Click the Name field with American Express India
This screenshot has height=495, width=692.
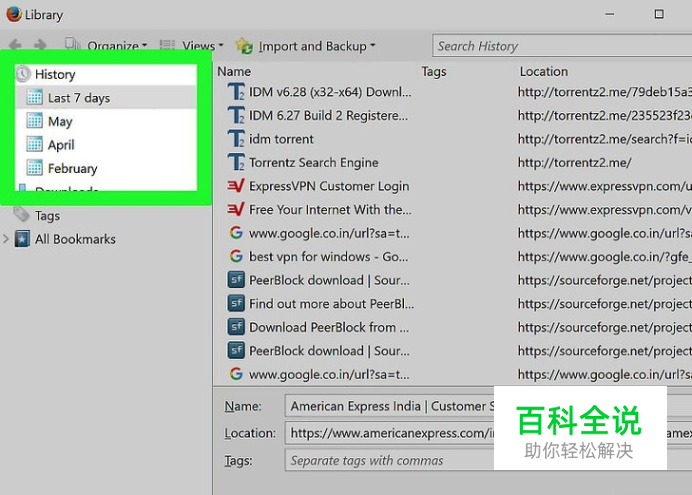(488, 406)
